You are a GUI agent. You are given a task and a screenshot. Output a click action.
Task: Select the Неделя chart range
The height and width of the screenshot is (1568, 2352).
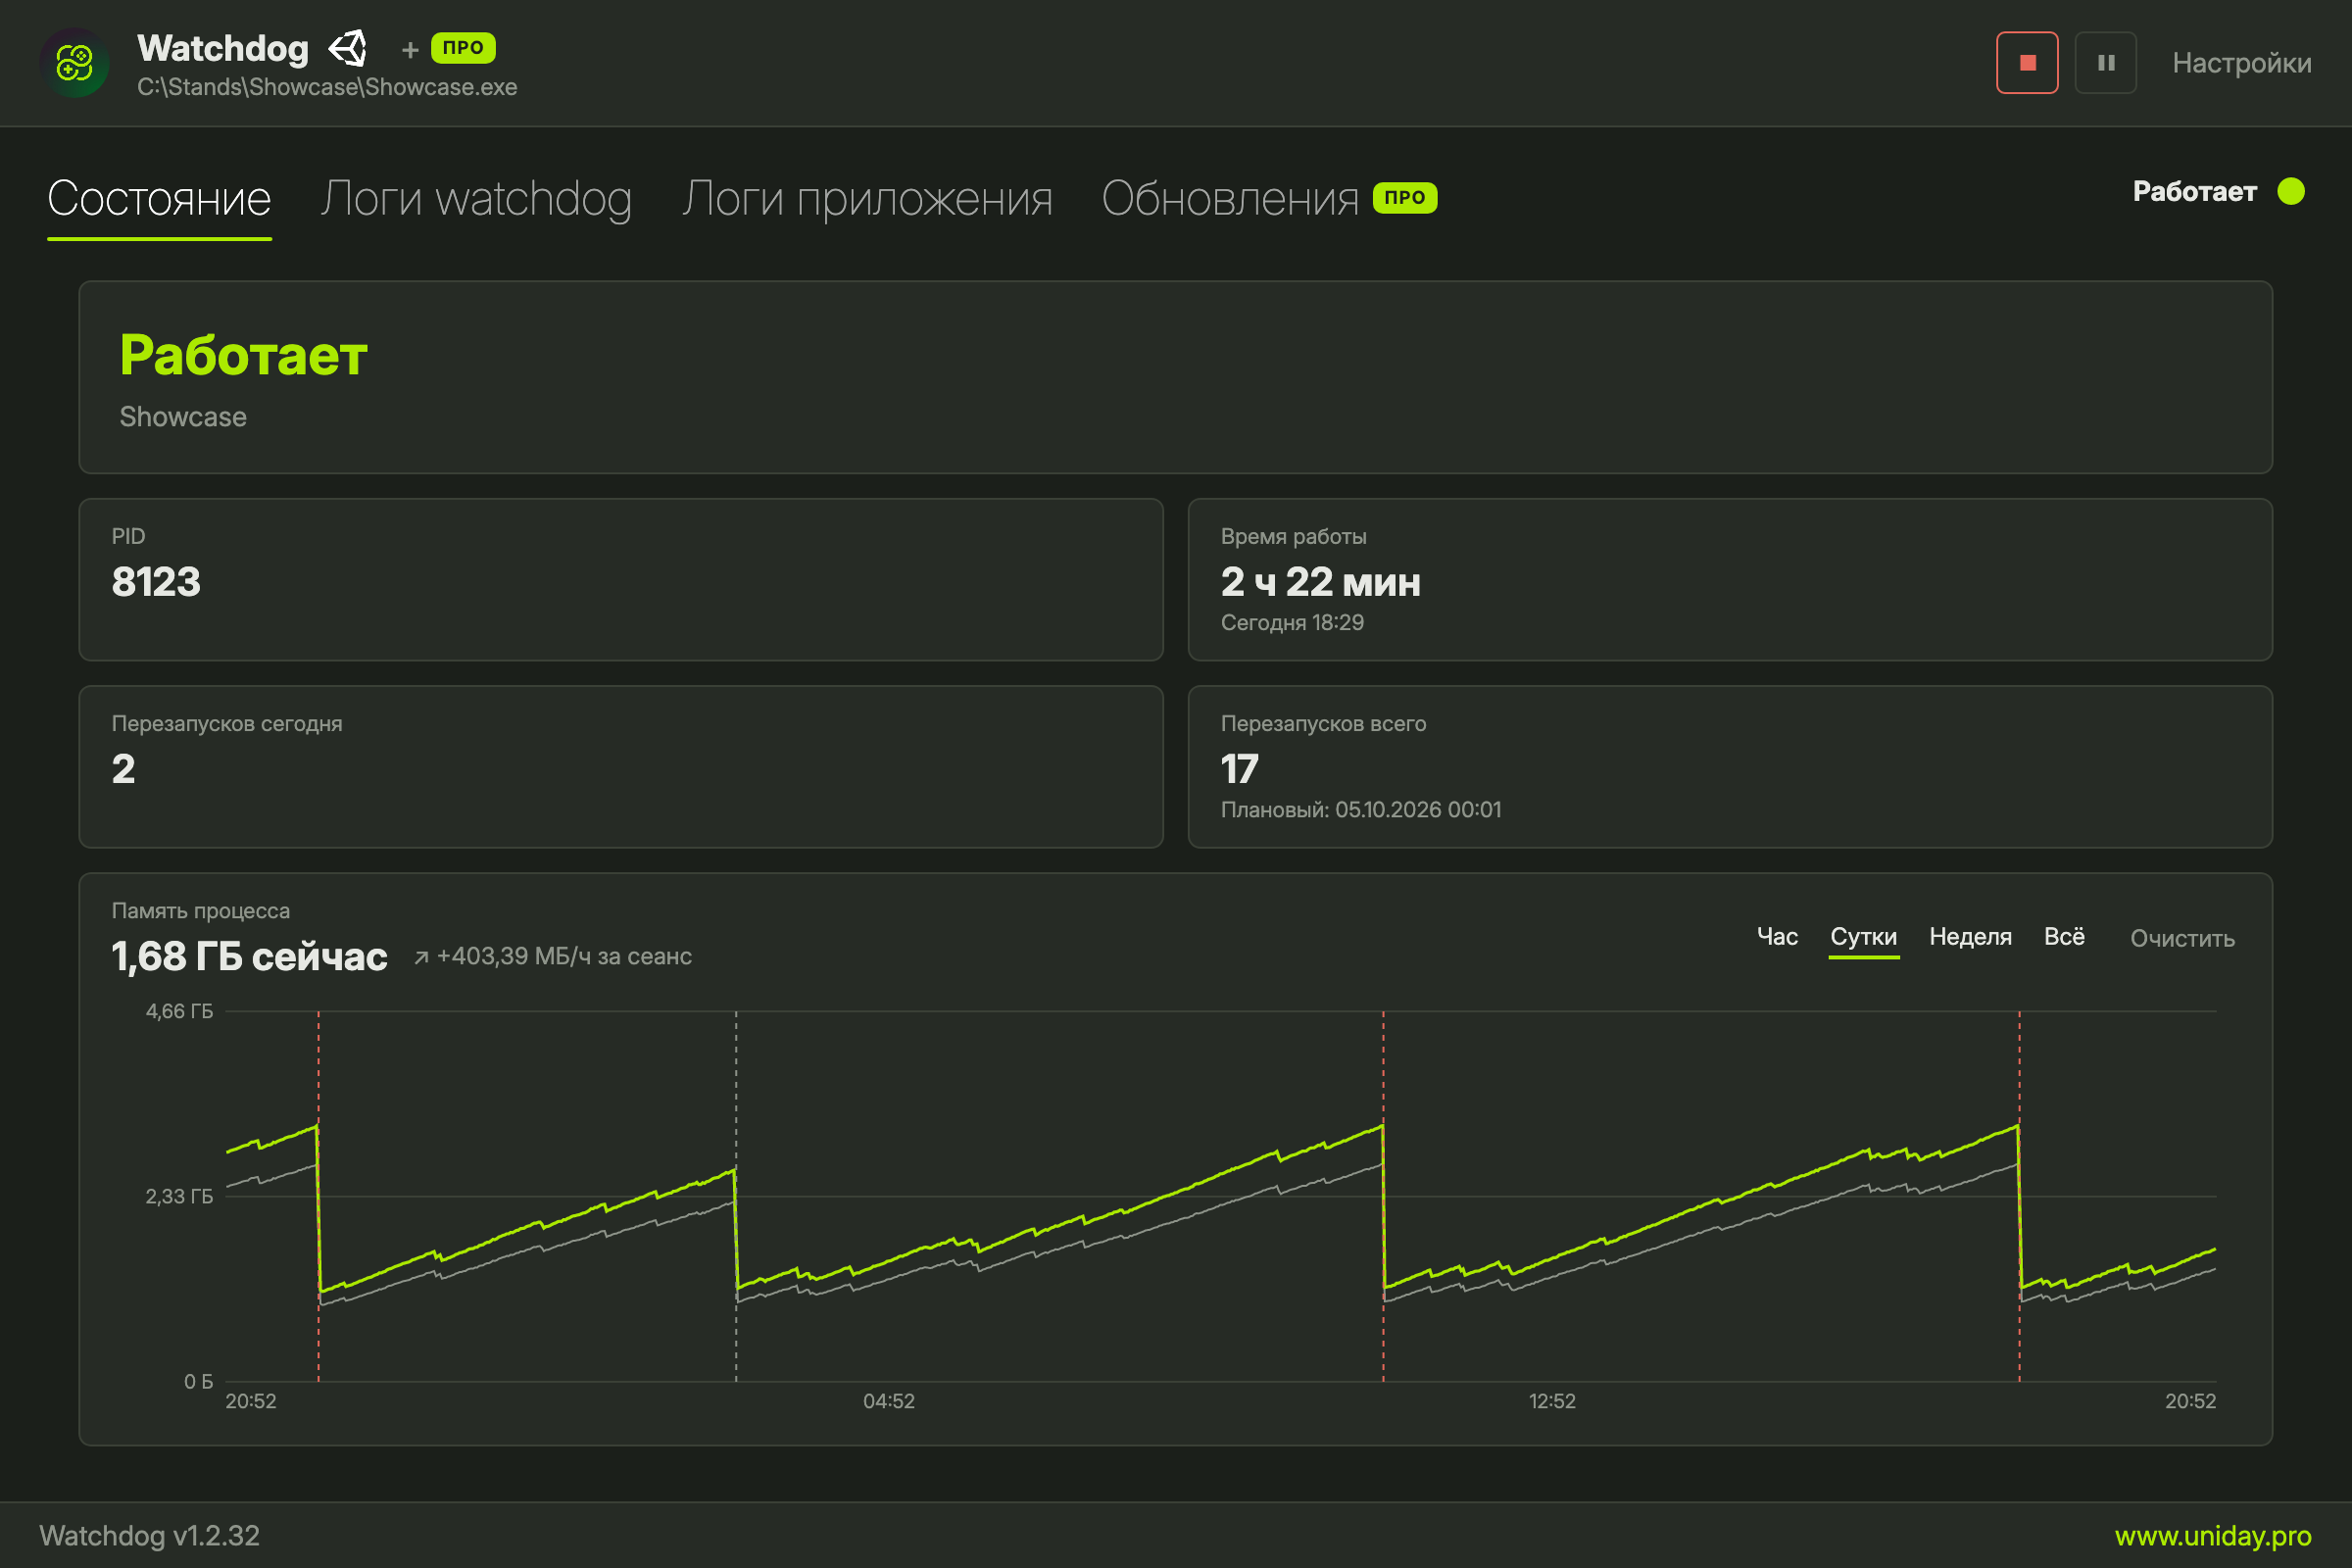pyautogui.click(x=1970, y=937)
